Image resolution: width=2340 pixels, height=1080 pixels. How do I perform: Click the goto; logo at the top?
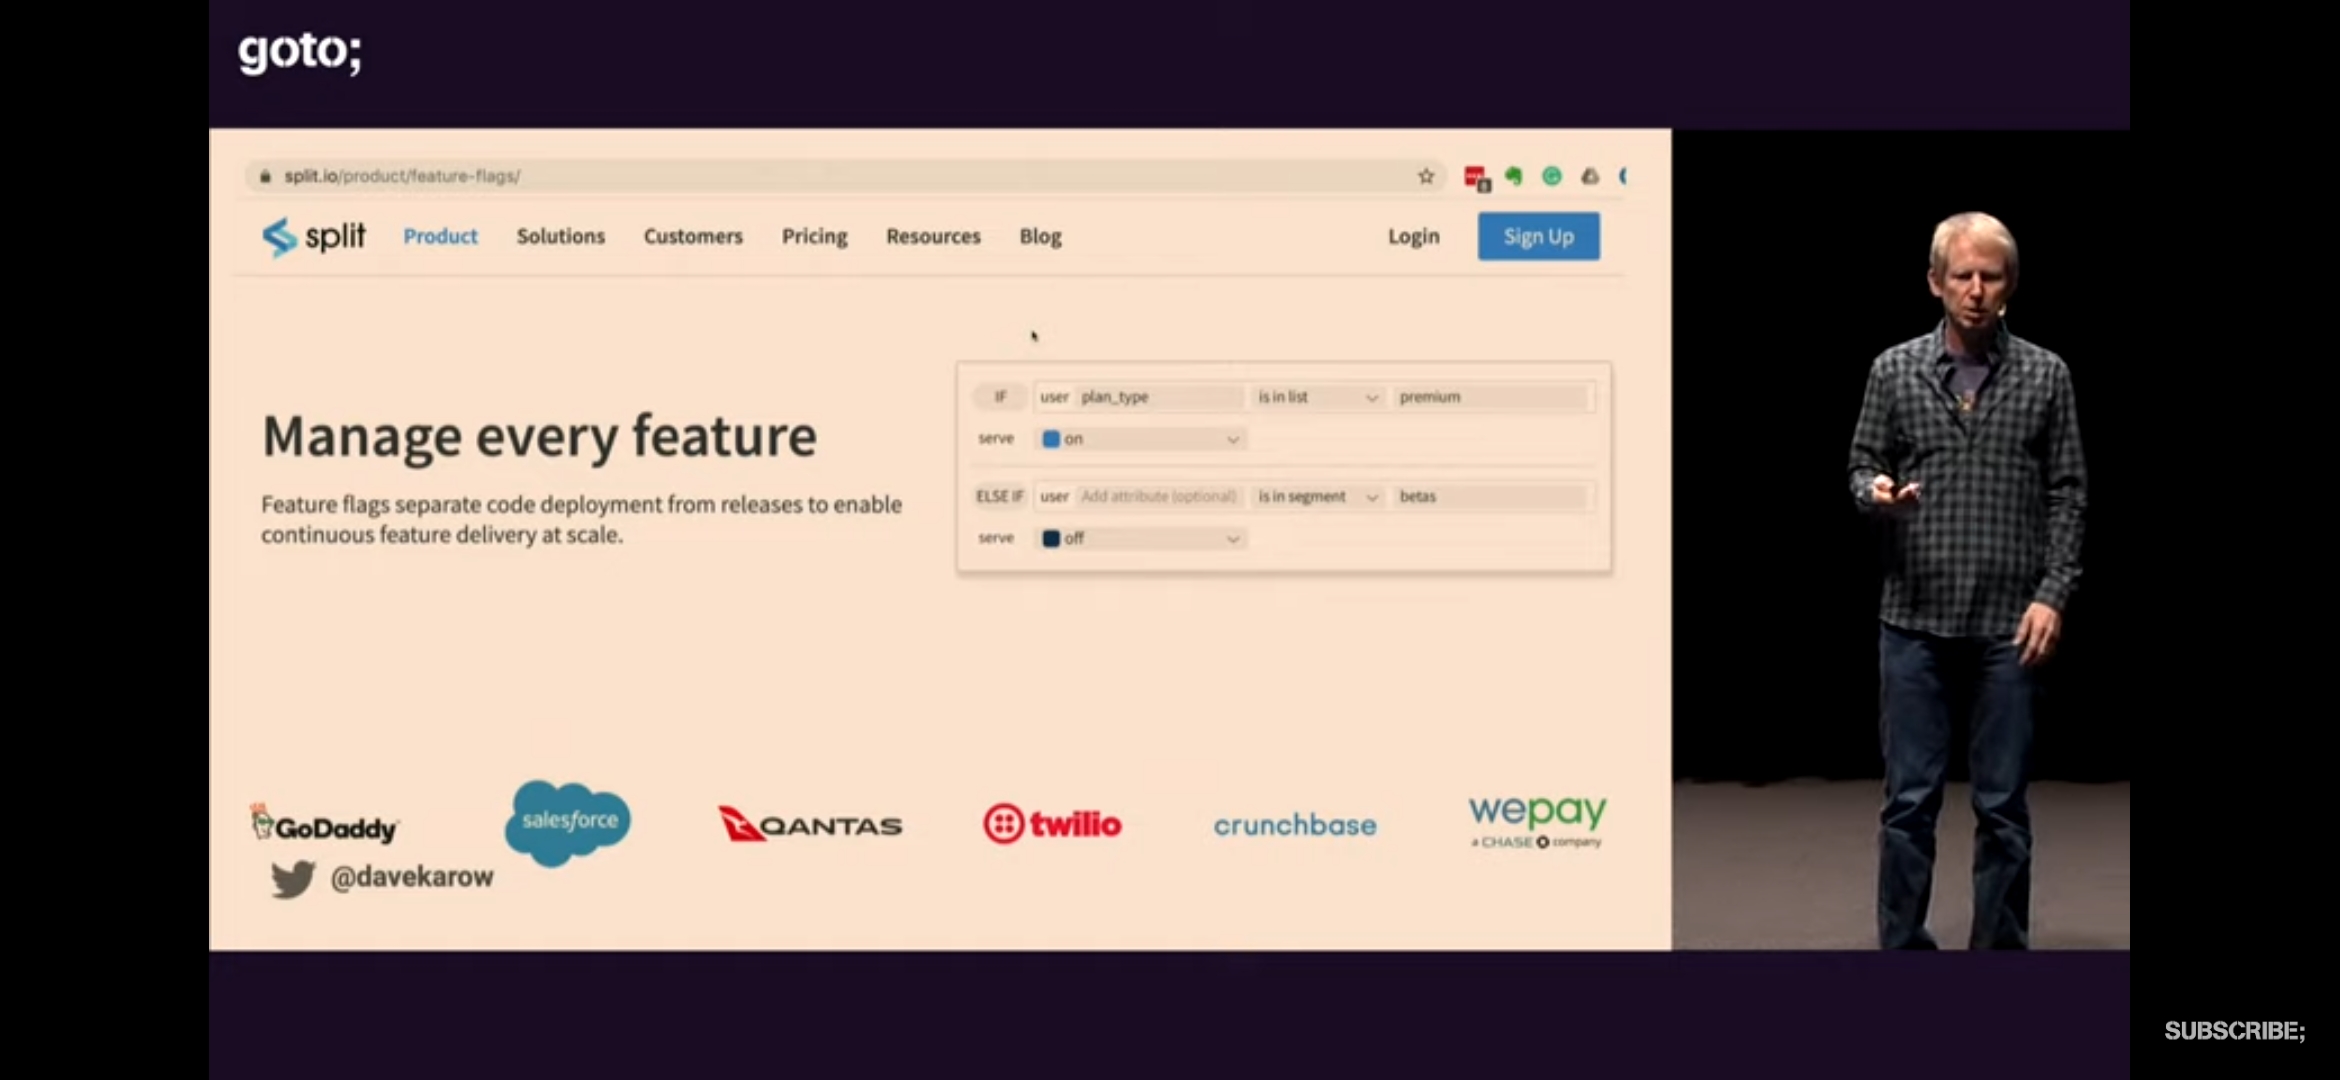pyautogui.click(x=300, y=51)
